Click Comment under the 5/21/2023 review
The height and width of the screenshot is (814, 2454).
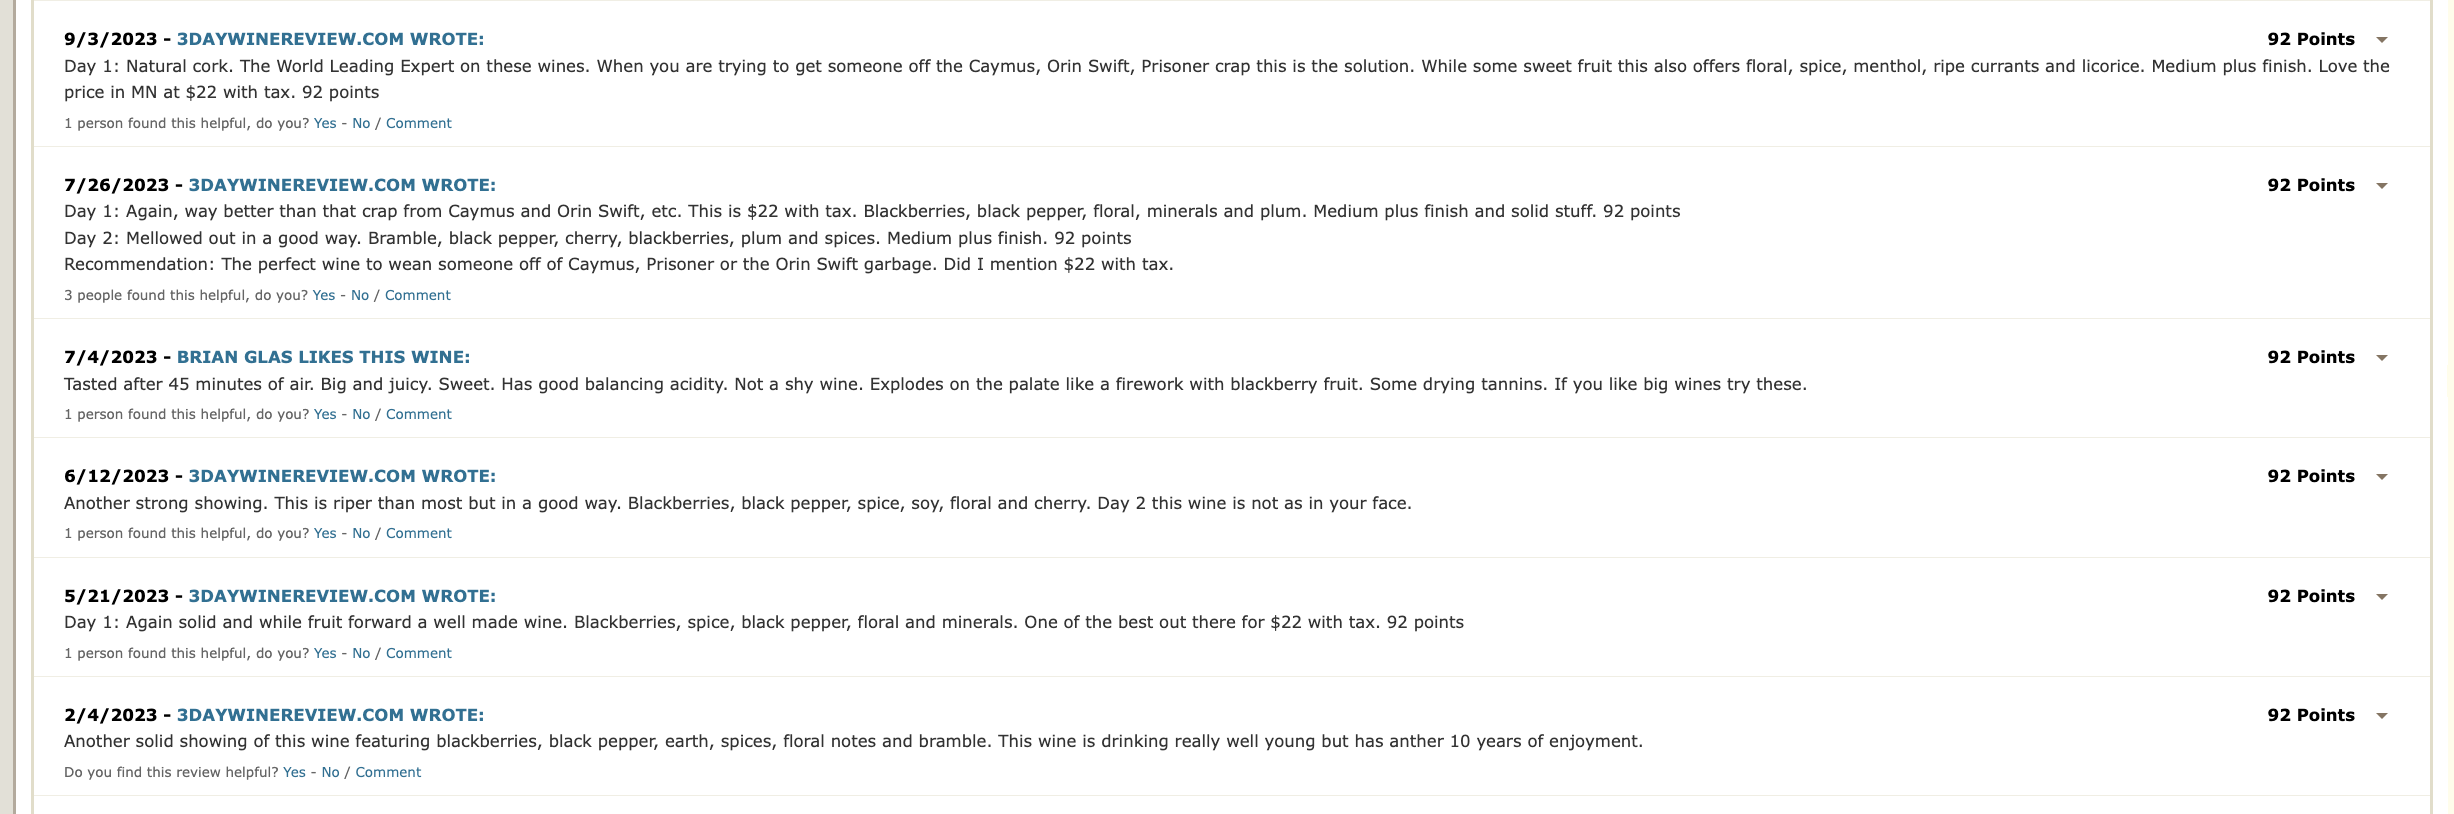click(x=419, y=653)
